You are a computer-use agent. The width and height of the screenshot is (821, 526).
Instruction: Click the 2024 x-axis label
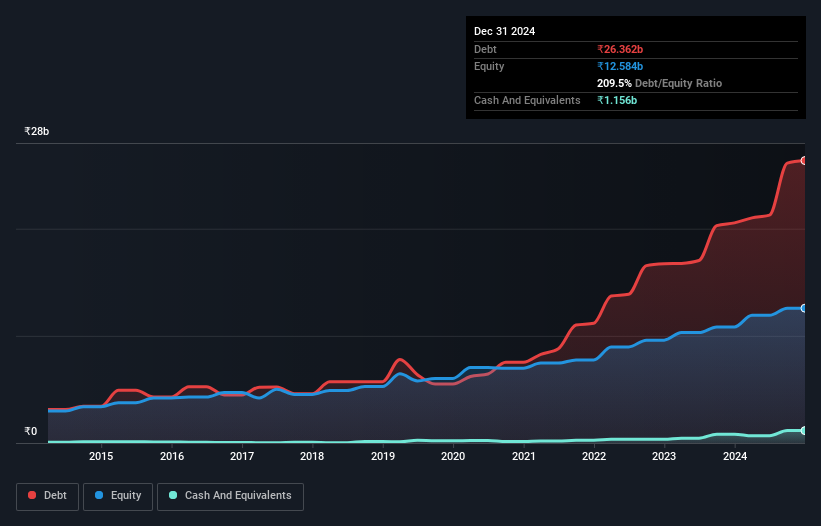735,456
